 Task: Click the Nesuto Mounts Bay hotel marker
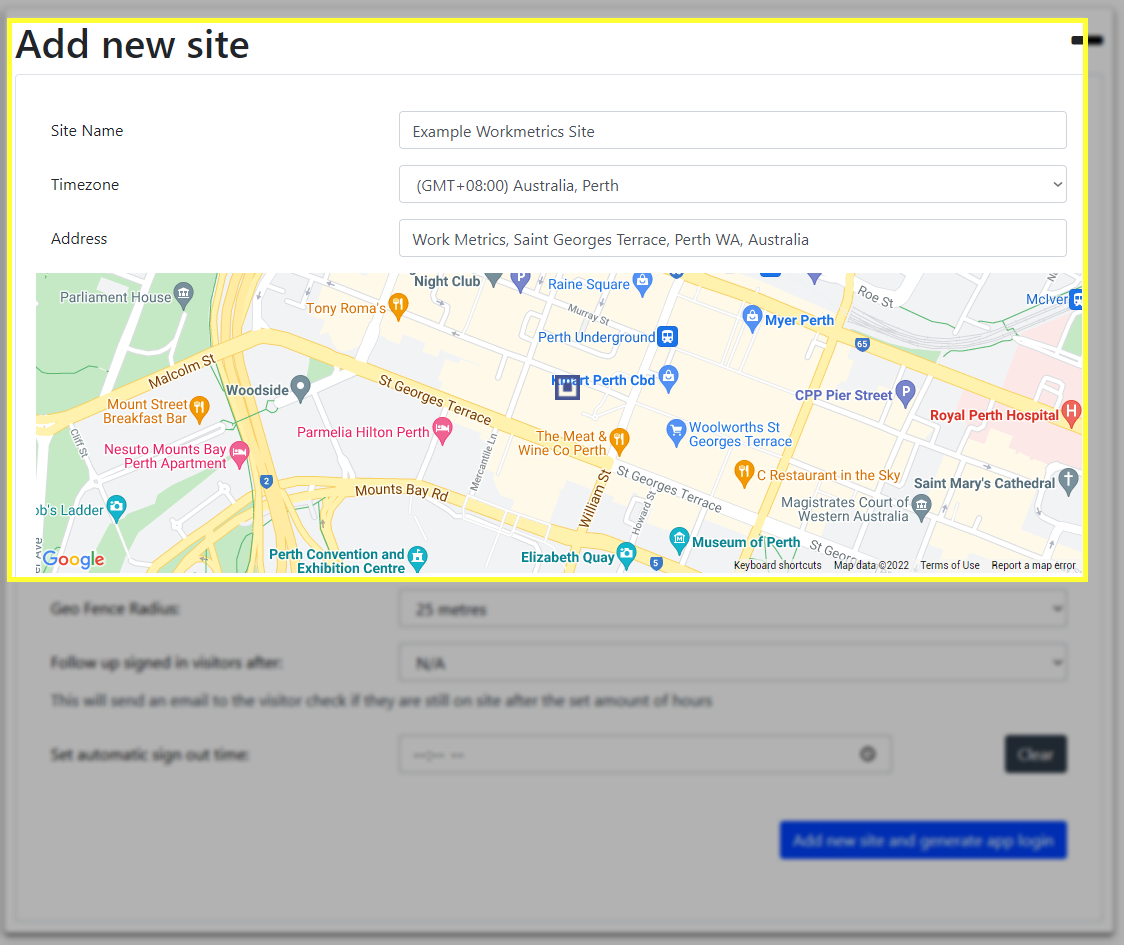(x=239, y=452)
